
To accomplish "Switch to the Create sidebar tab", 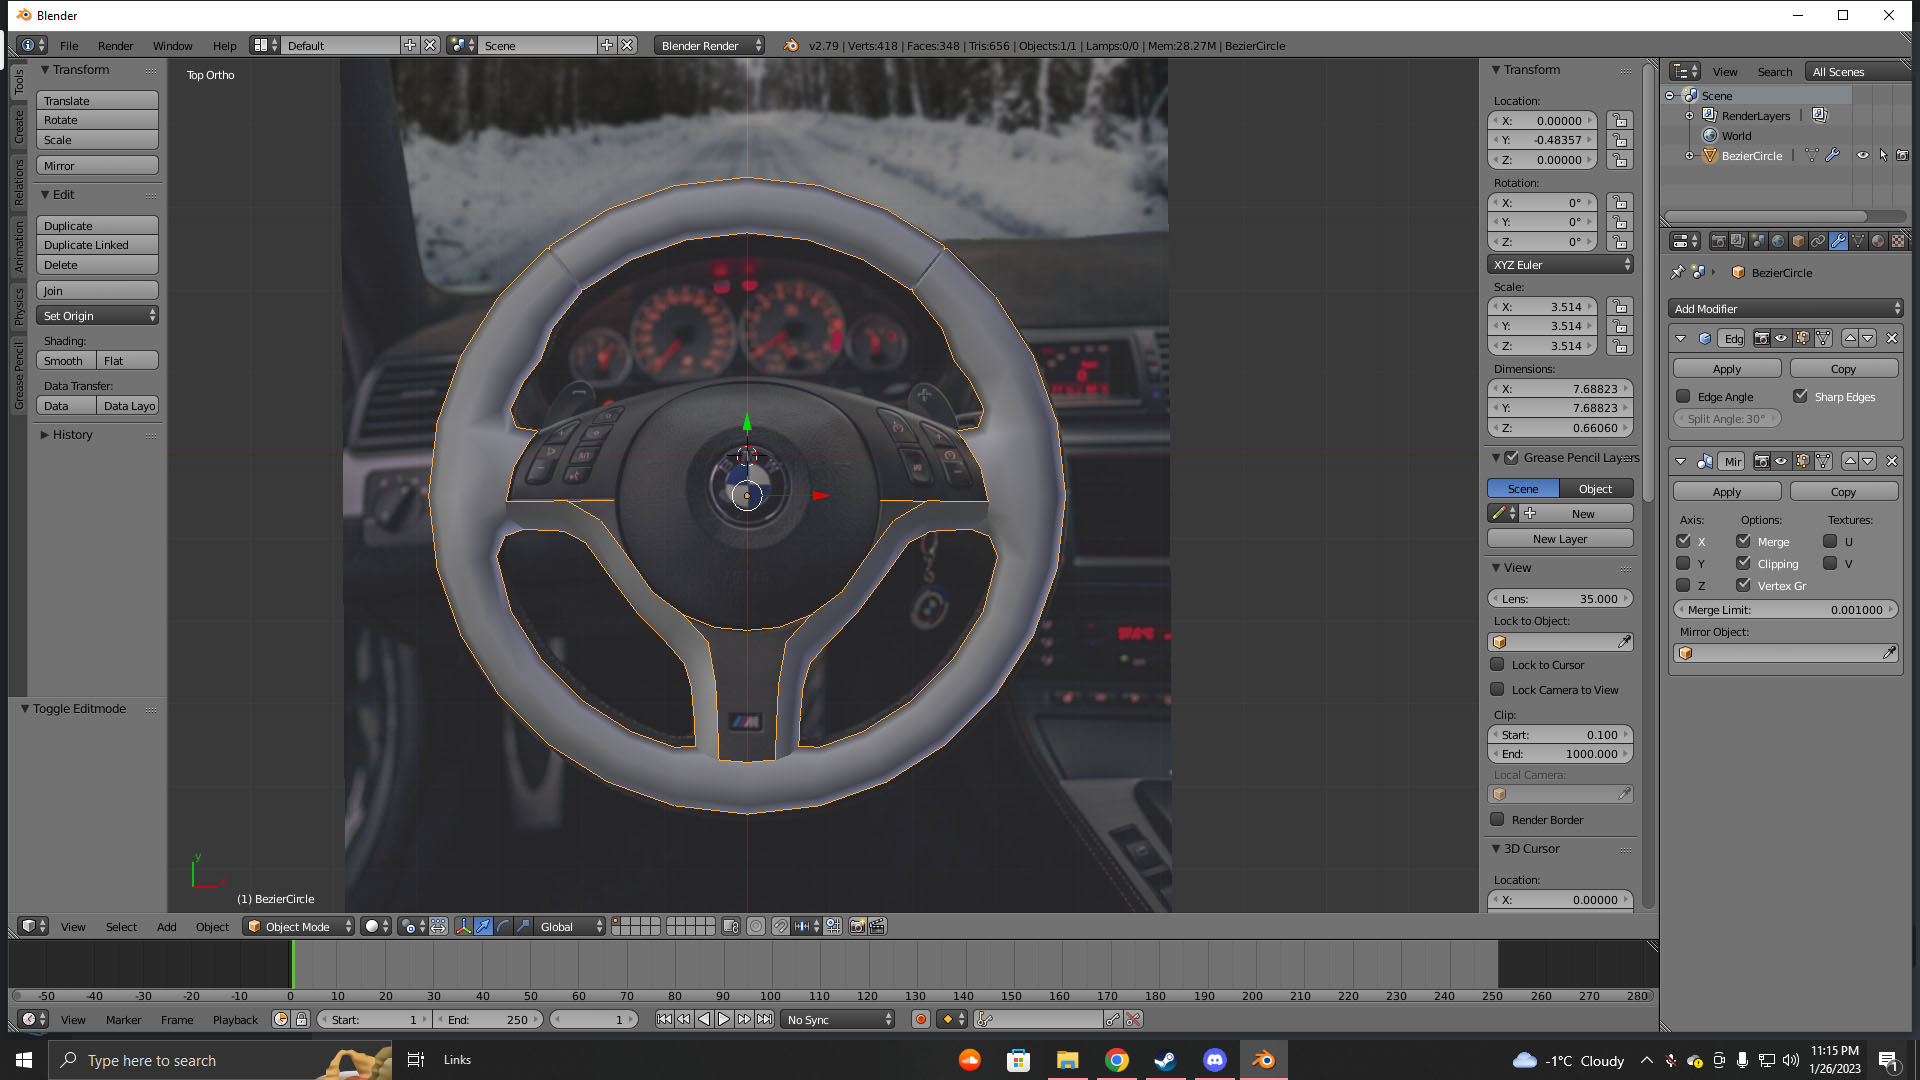I will (x=18, y=127).
